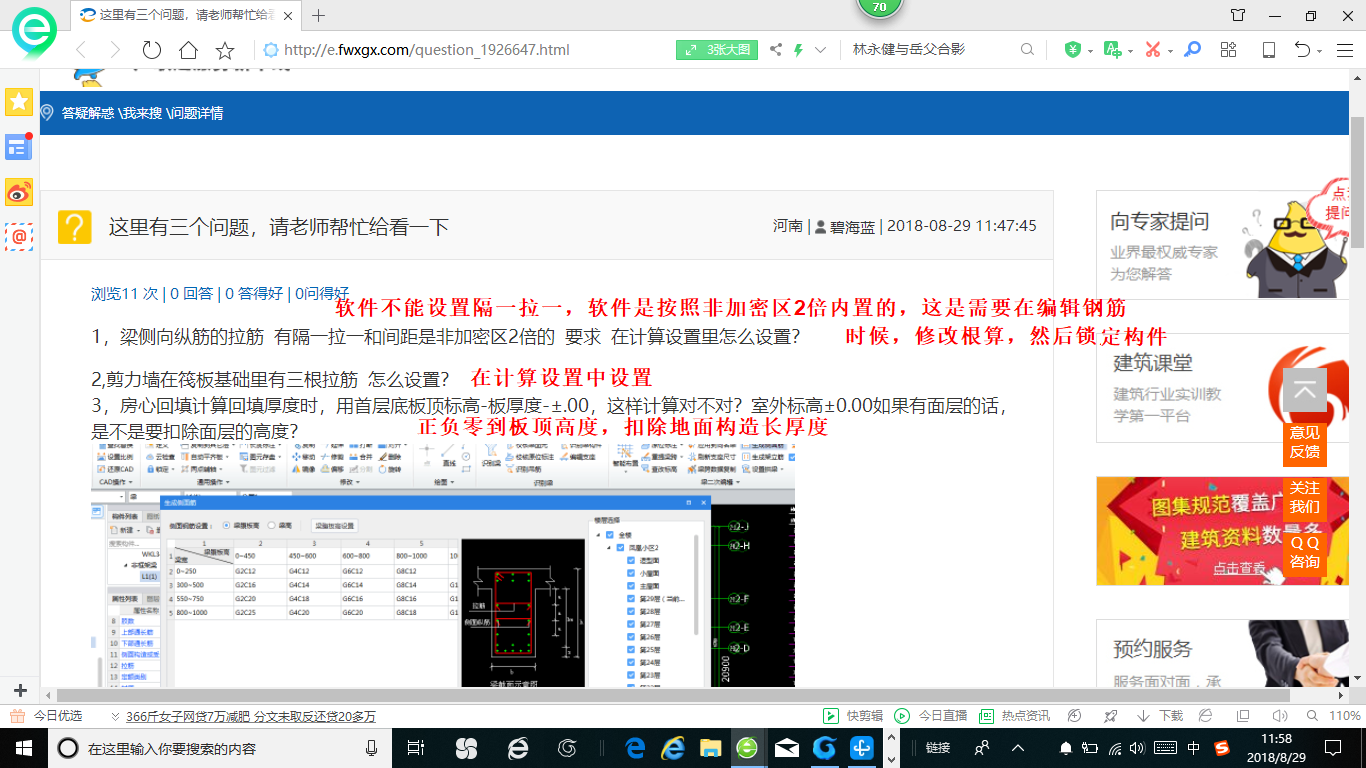Expand dropdown arrow next to scissors icon
The height and width of the screenshot is (768, 1366).
pos(1170,51)
